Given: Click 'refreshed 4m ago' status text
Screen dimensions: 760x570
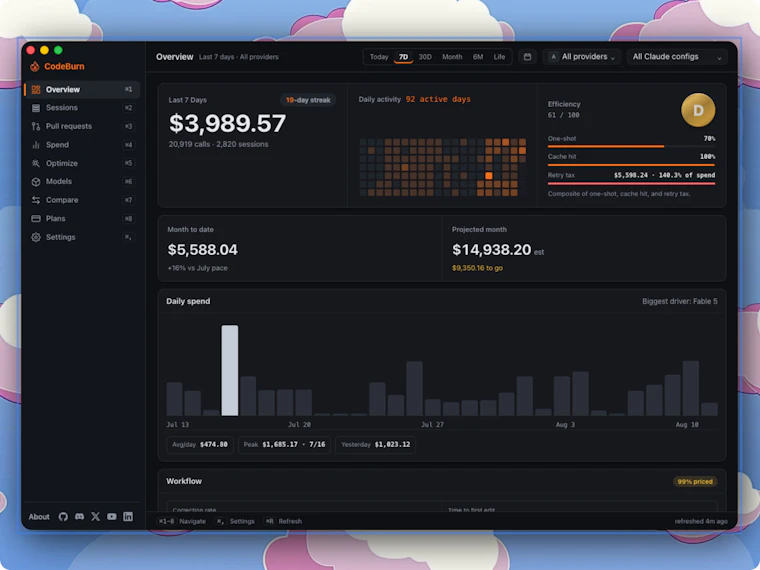Looking at the screenshot, I should coord(701,521).
